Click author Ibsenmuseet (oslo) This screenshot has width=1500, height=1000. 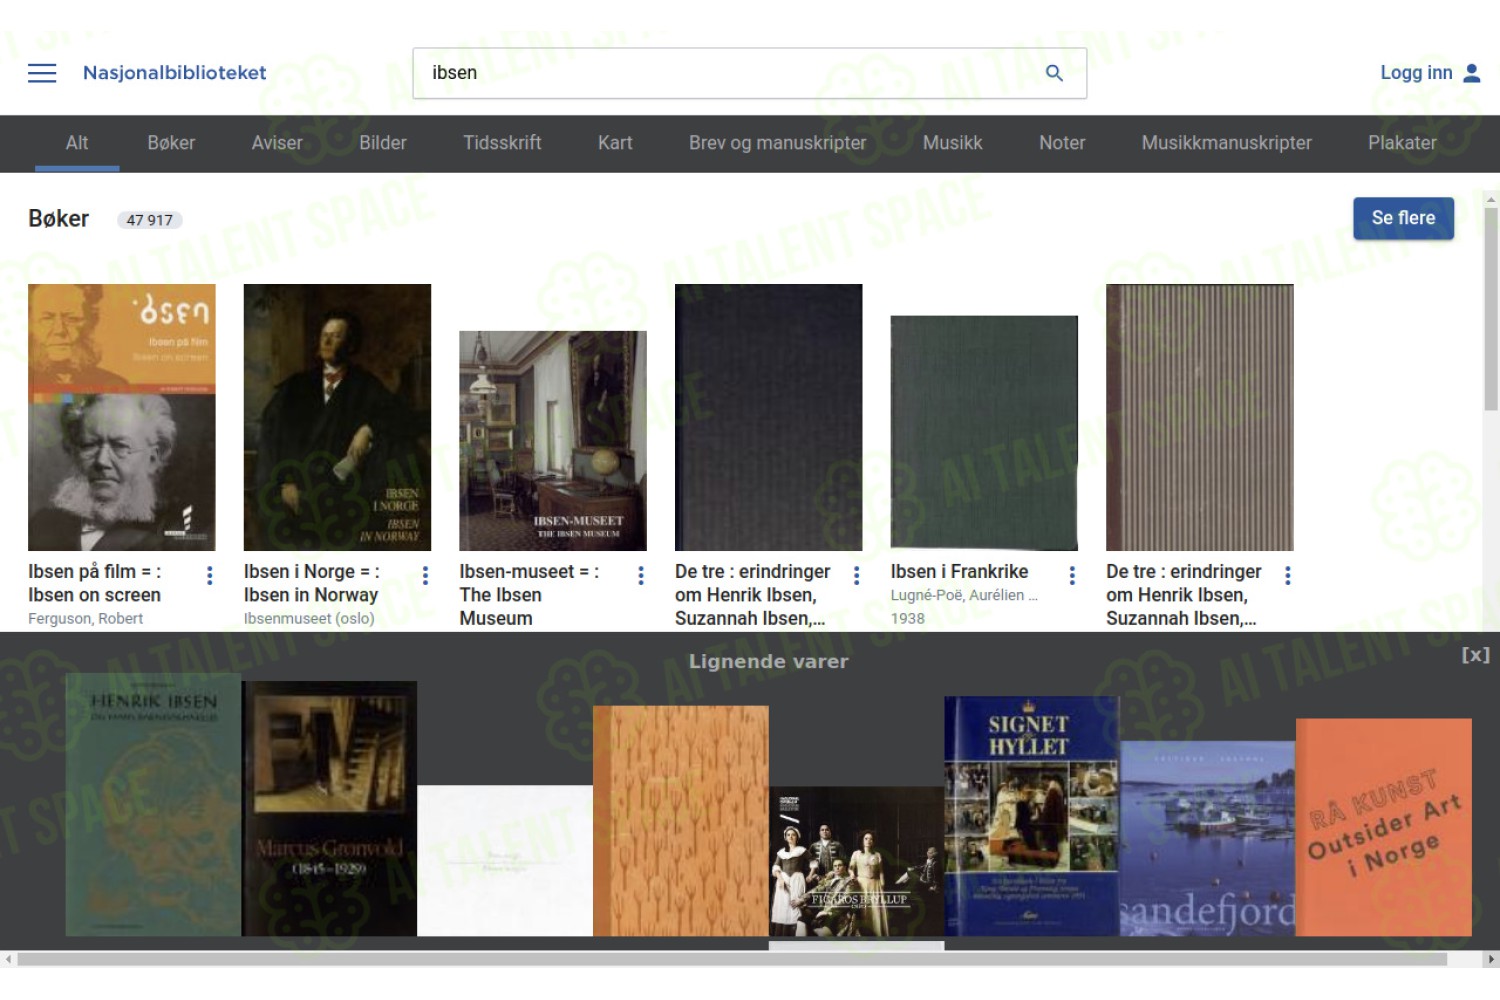point(309,618)
